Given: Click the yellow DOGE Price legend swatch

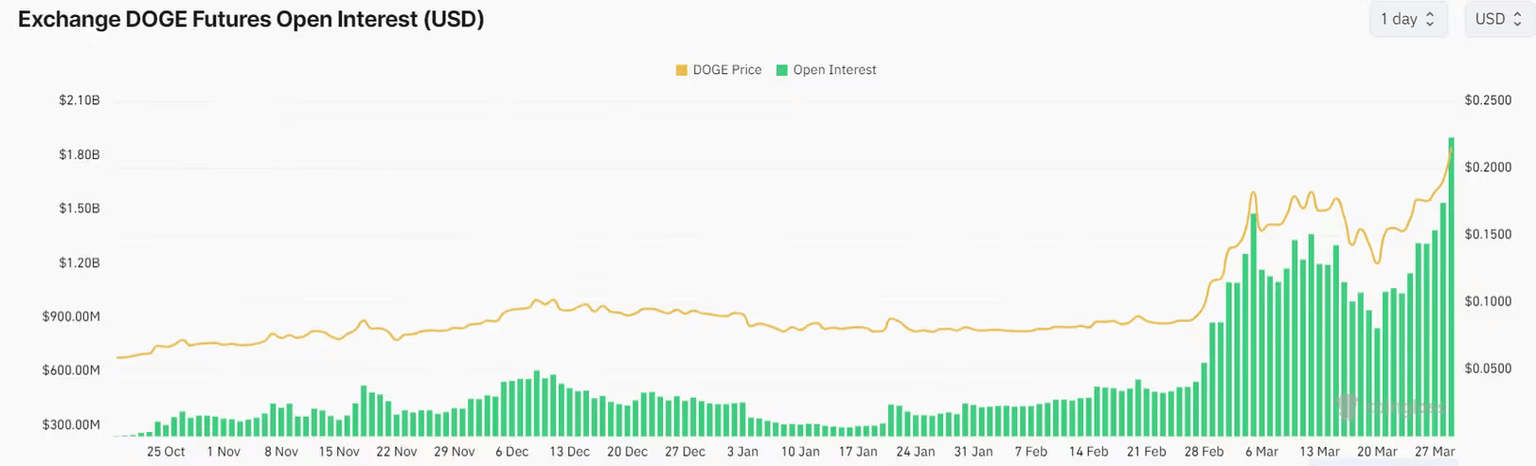Looking at the screenshot, I should 682,70.
